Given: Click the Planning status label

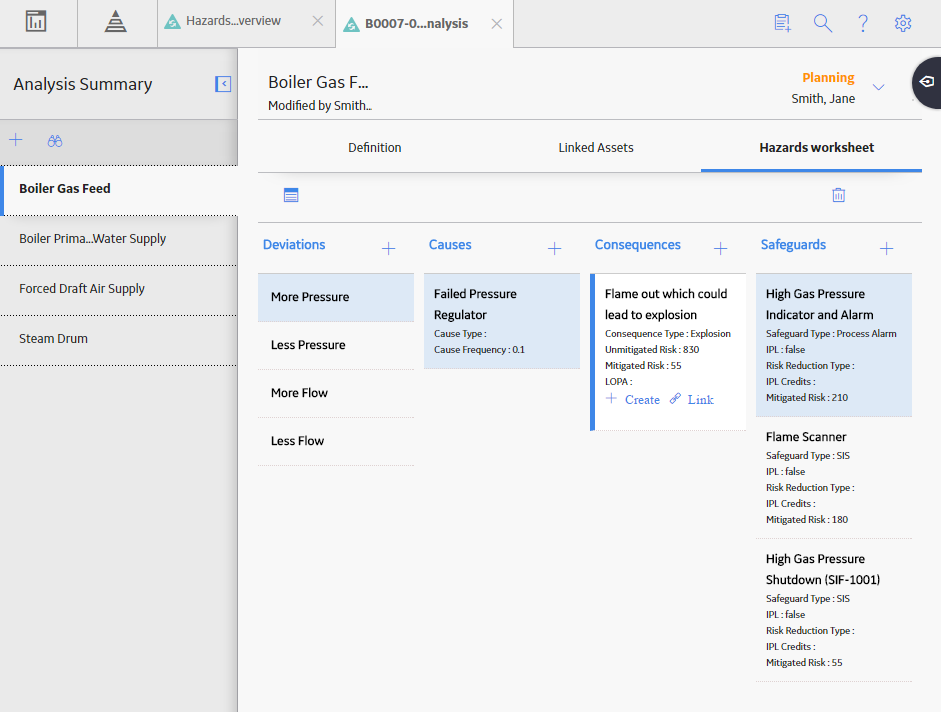Looking at the screenshot, I should (x=828, y=77).
